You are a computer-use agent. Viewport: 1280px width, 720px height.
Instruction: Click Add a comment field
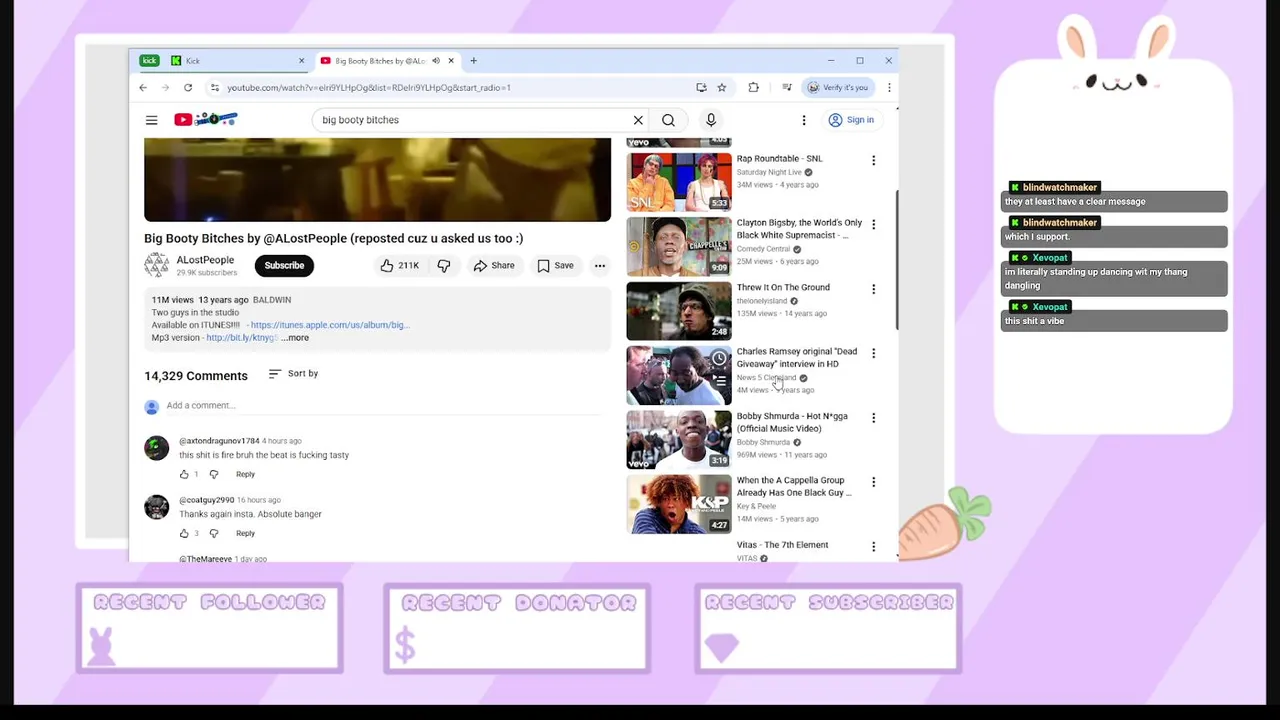point(383,406)
